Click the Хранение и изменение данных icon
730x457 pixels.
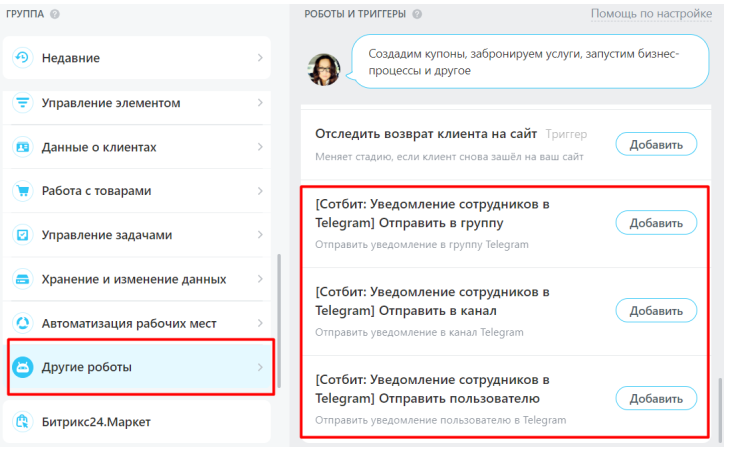click(22, 279)
